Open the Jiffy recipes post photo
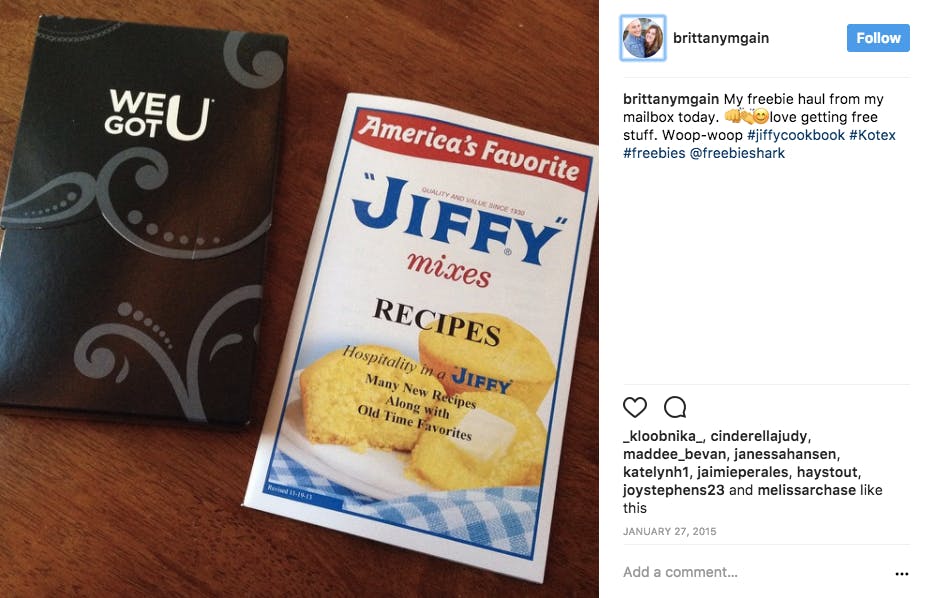 (x=299, y=299)
